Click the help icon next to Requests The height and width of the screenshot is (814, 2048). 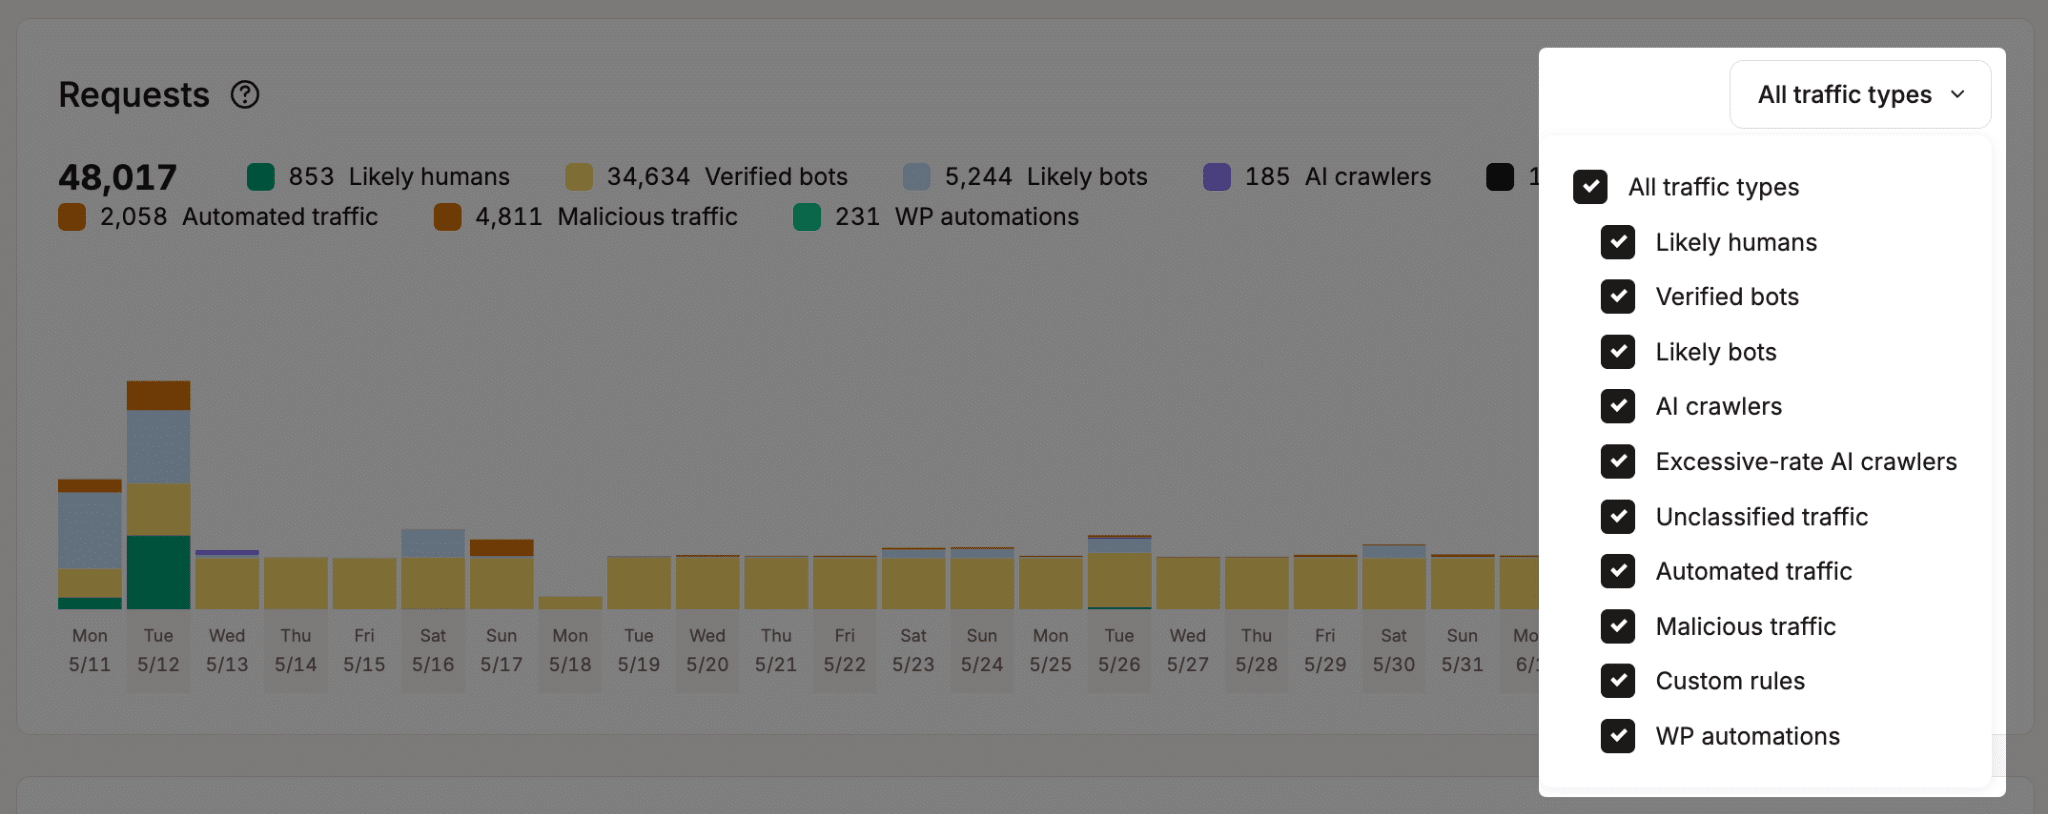pos(245,95)
